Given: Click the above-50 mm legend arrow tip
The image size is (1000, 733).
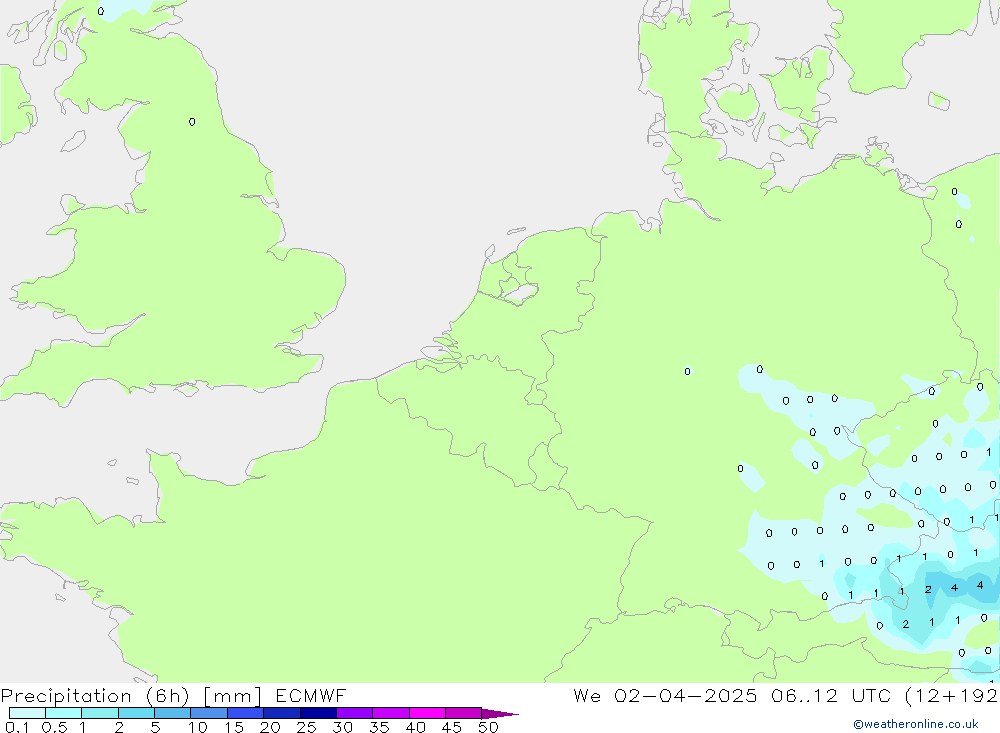Looking at the screenshot, I should (x=499, y=713).
